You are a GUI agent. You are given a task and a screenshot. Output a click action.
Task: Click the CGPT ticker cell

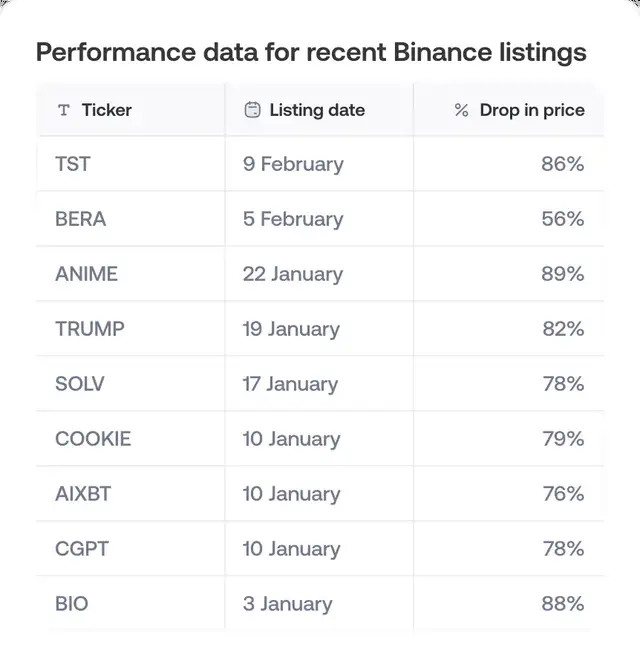[x=82, y=549]
